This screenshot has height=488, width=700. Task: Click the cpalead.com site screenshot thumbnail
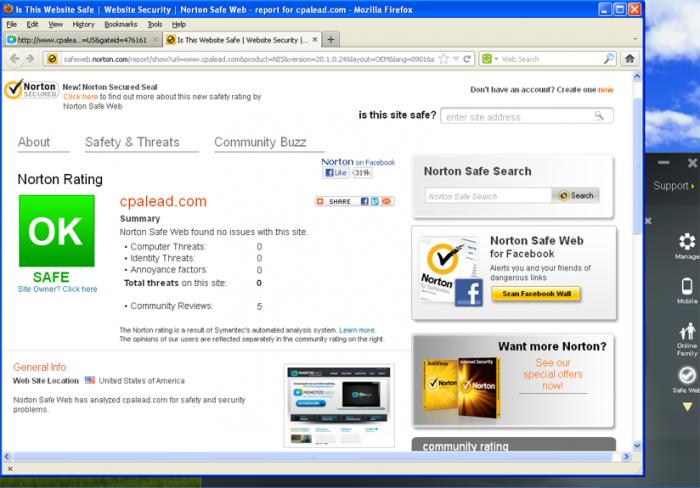339,406
